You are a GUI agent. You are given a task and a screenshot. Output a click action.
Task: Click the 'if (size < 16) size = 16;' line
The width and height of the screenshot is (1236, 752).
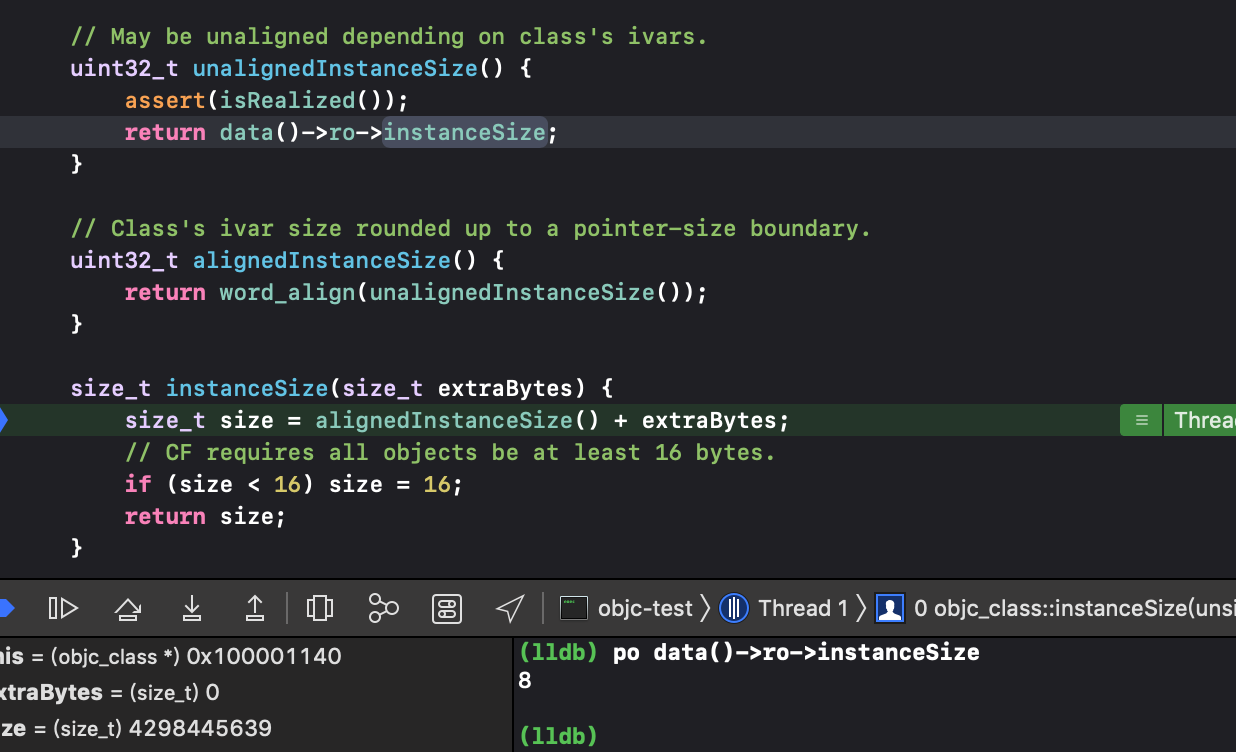(294, 484)
